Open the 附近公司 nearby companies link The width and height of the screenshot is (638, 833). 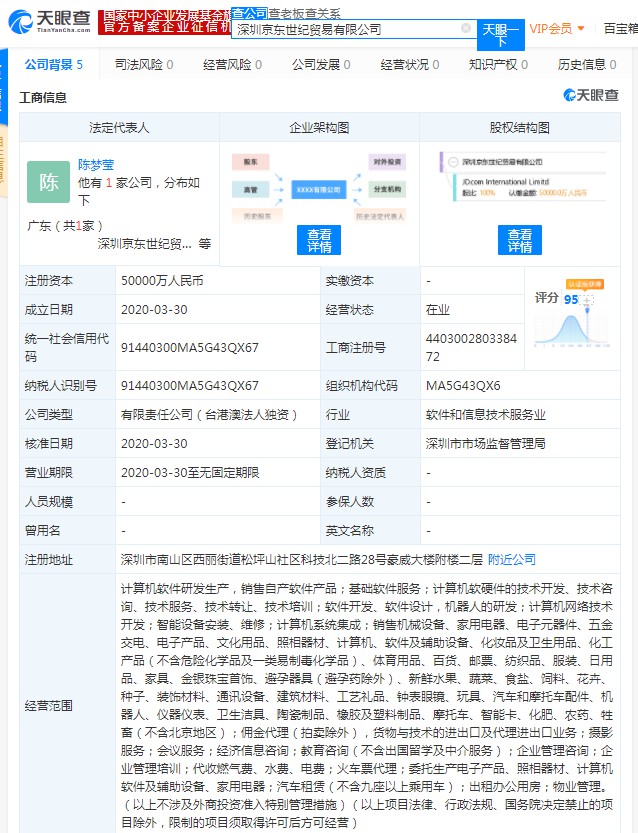point(512,559)
